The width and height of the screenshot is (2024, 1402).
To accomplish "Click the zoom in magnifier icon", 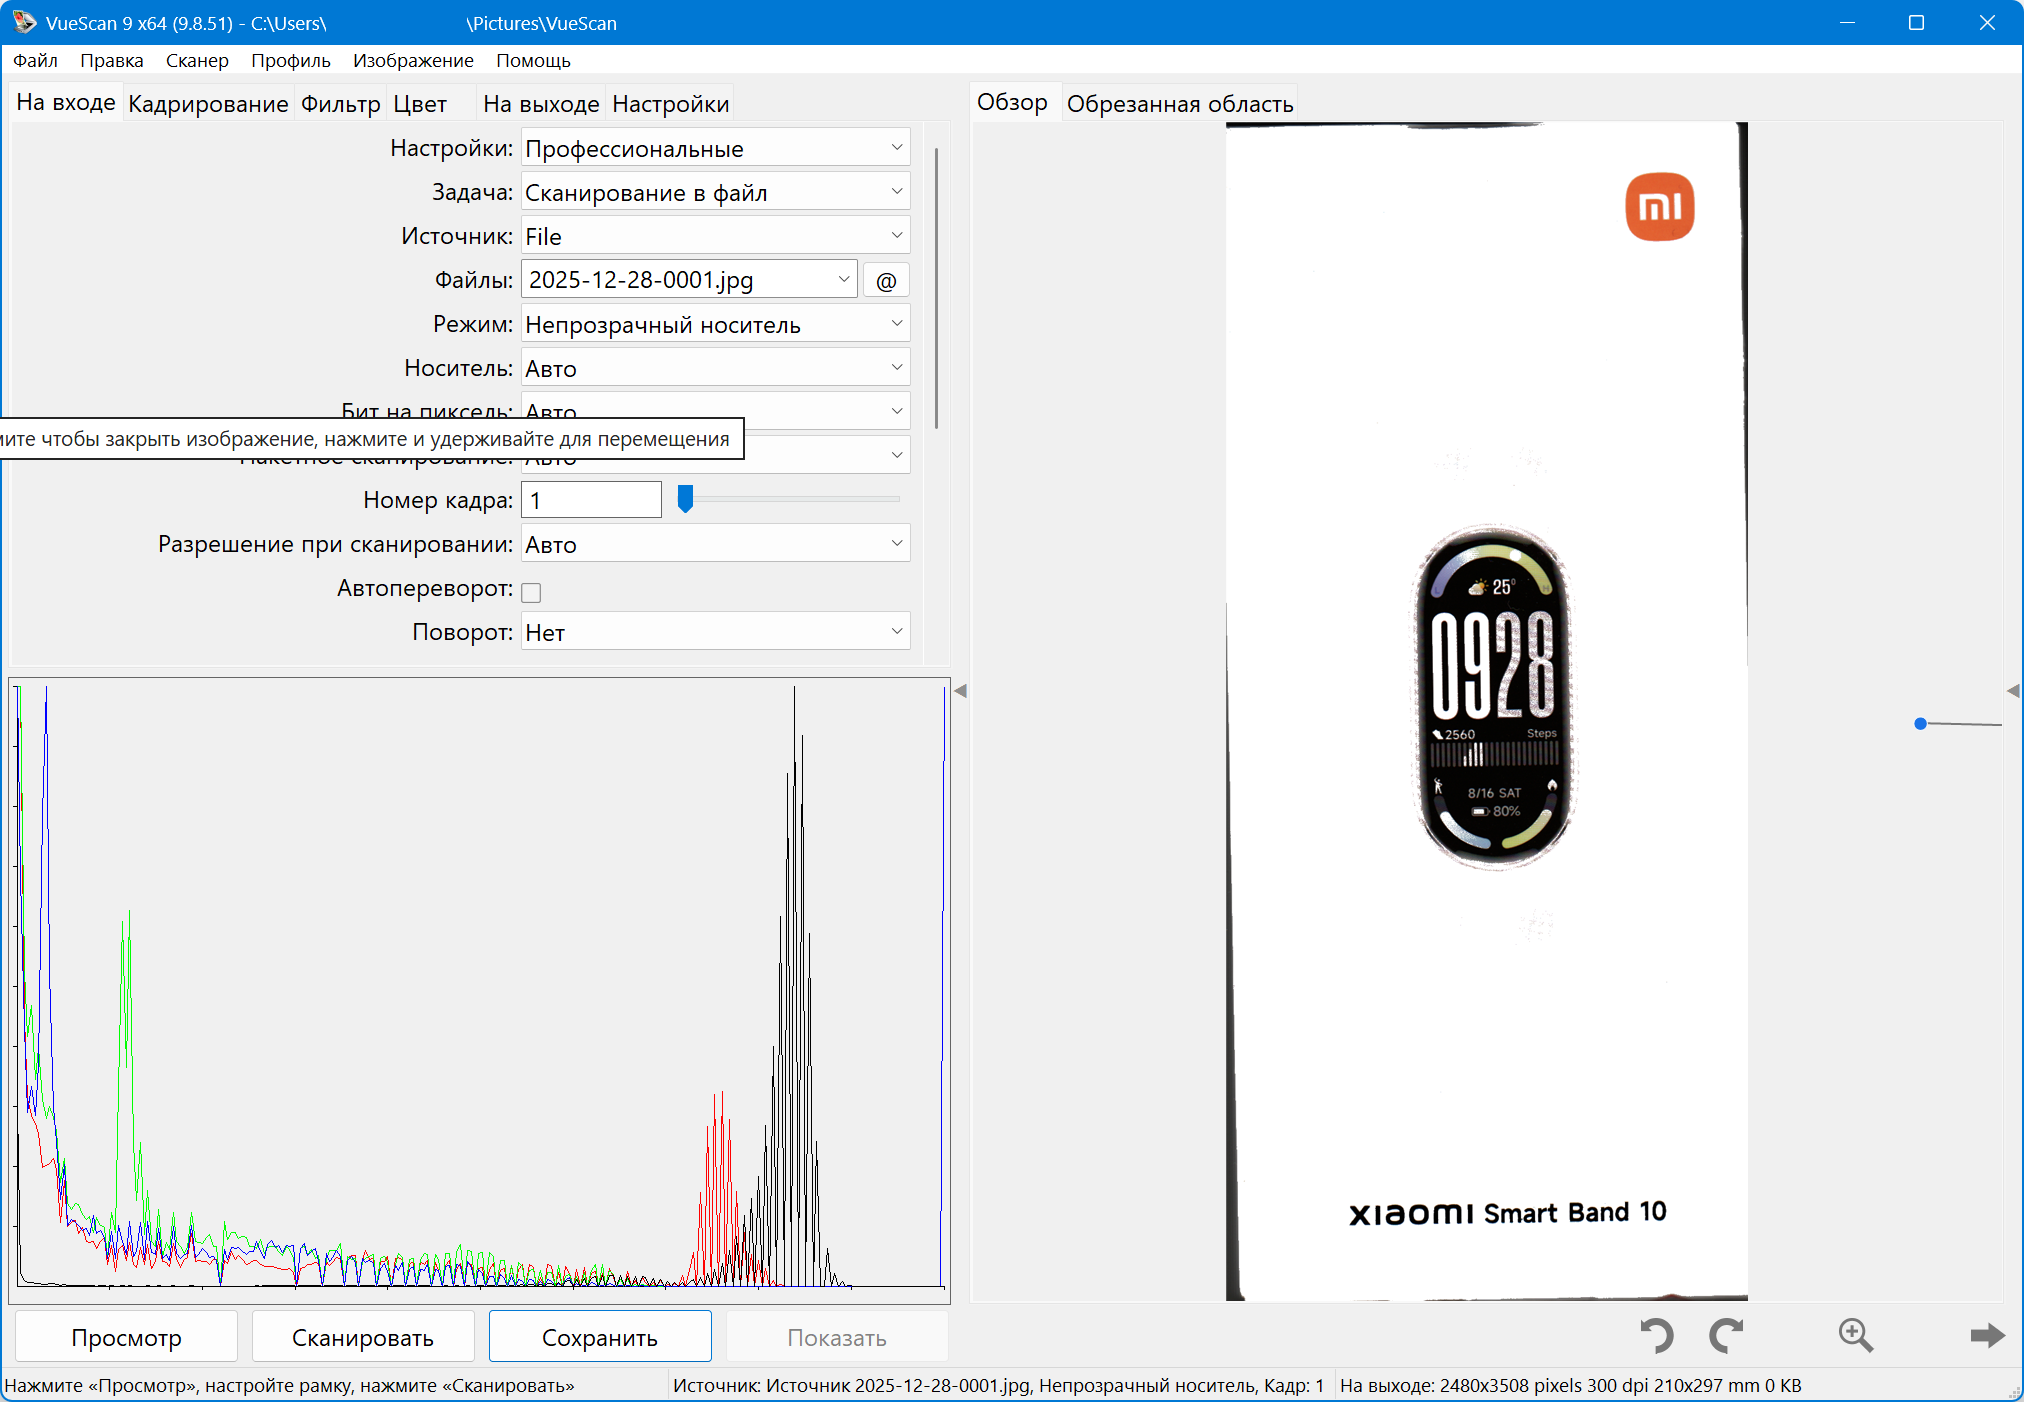I will 1855,1335.
